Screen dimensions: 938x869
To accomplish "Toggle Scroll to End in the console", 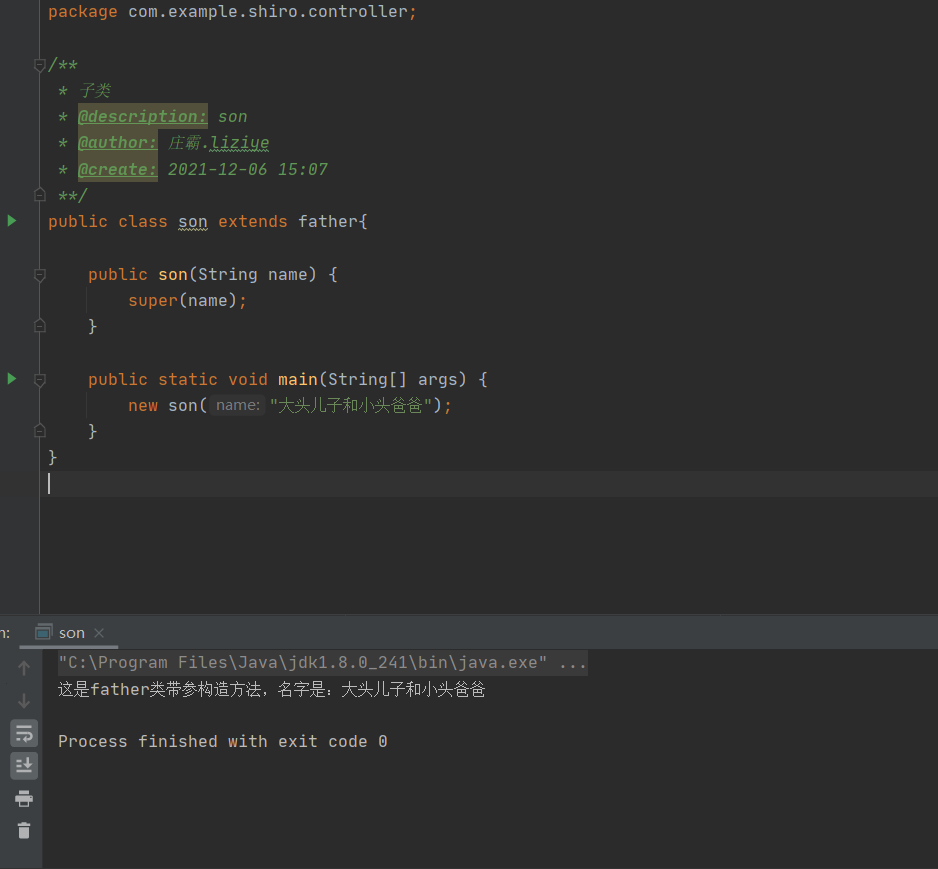I will (23, 765).
